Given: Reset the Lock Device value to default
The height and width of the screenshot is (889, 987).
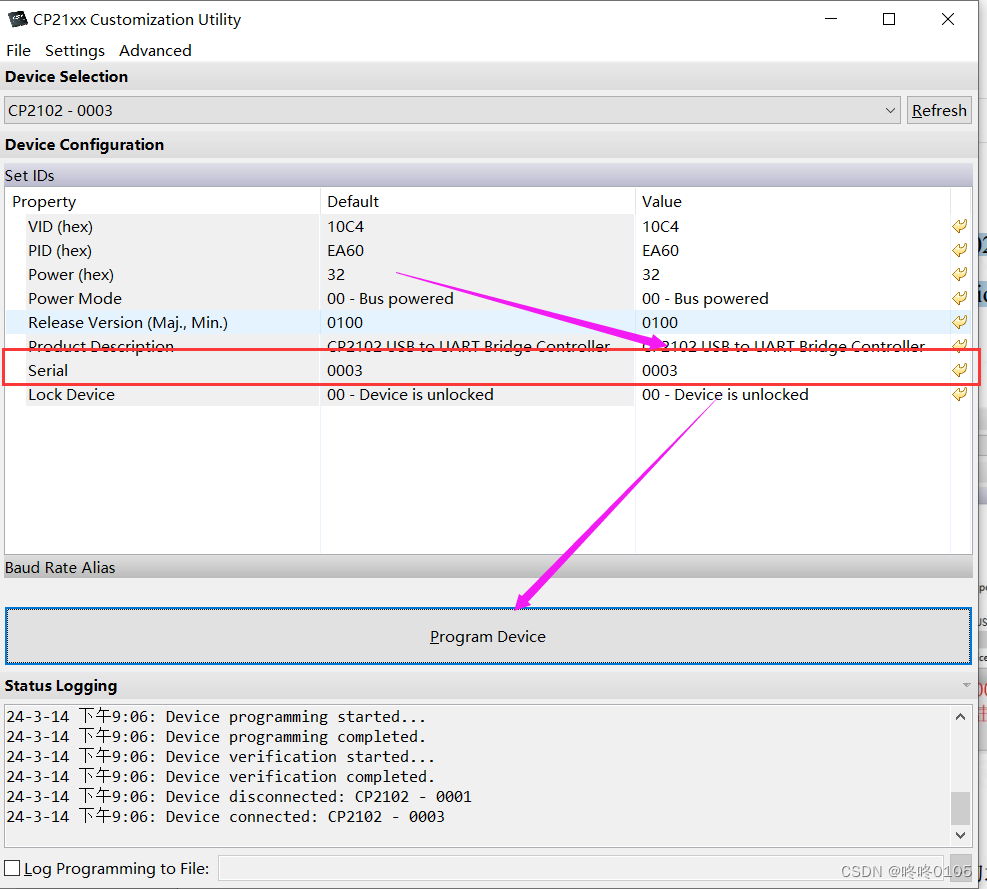Looking at the screenshot, I should 959,394.
